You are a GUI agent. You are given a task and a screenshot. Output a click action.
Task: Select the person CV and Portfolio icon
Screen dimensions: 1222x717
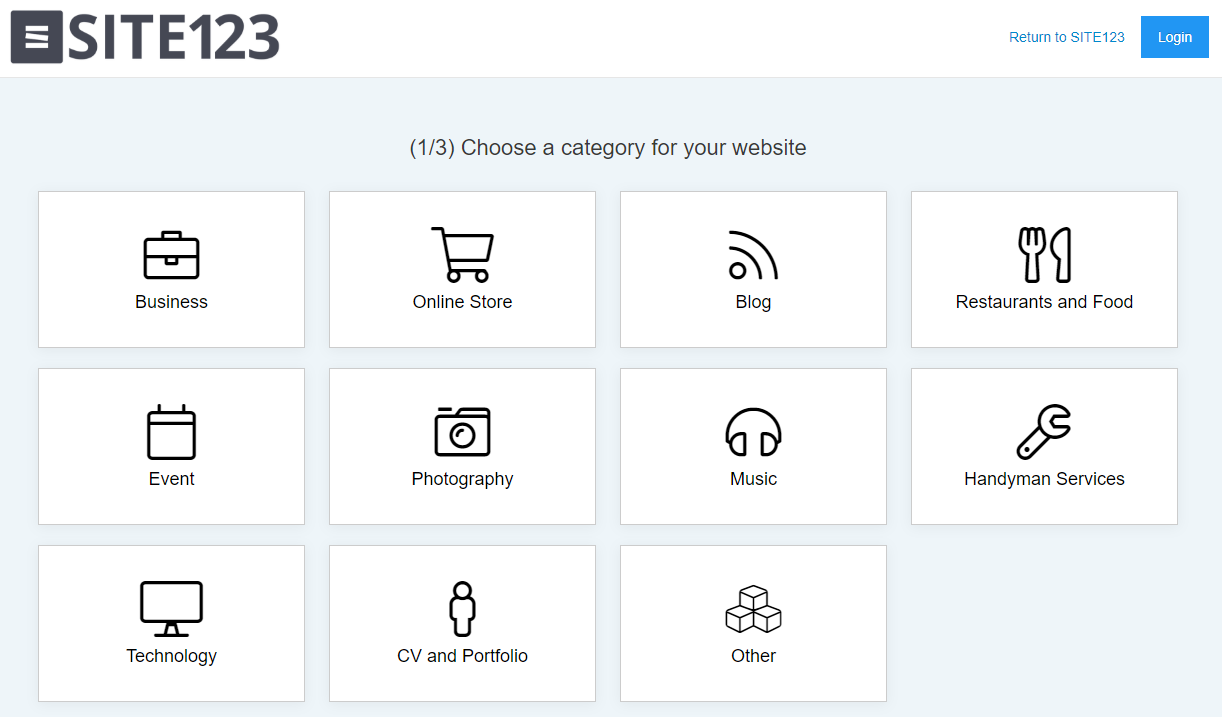click(x=462, y=608)
